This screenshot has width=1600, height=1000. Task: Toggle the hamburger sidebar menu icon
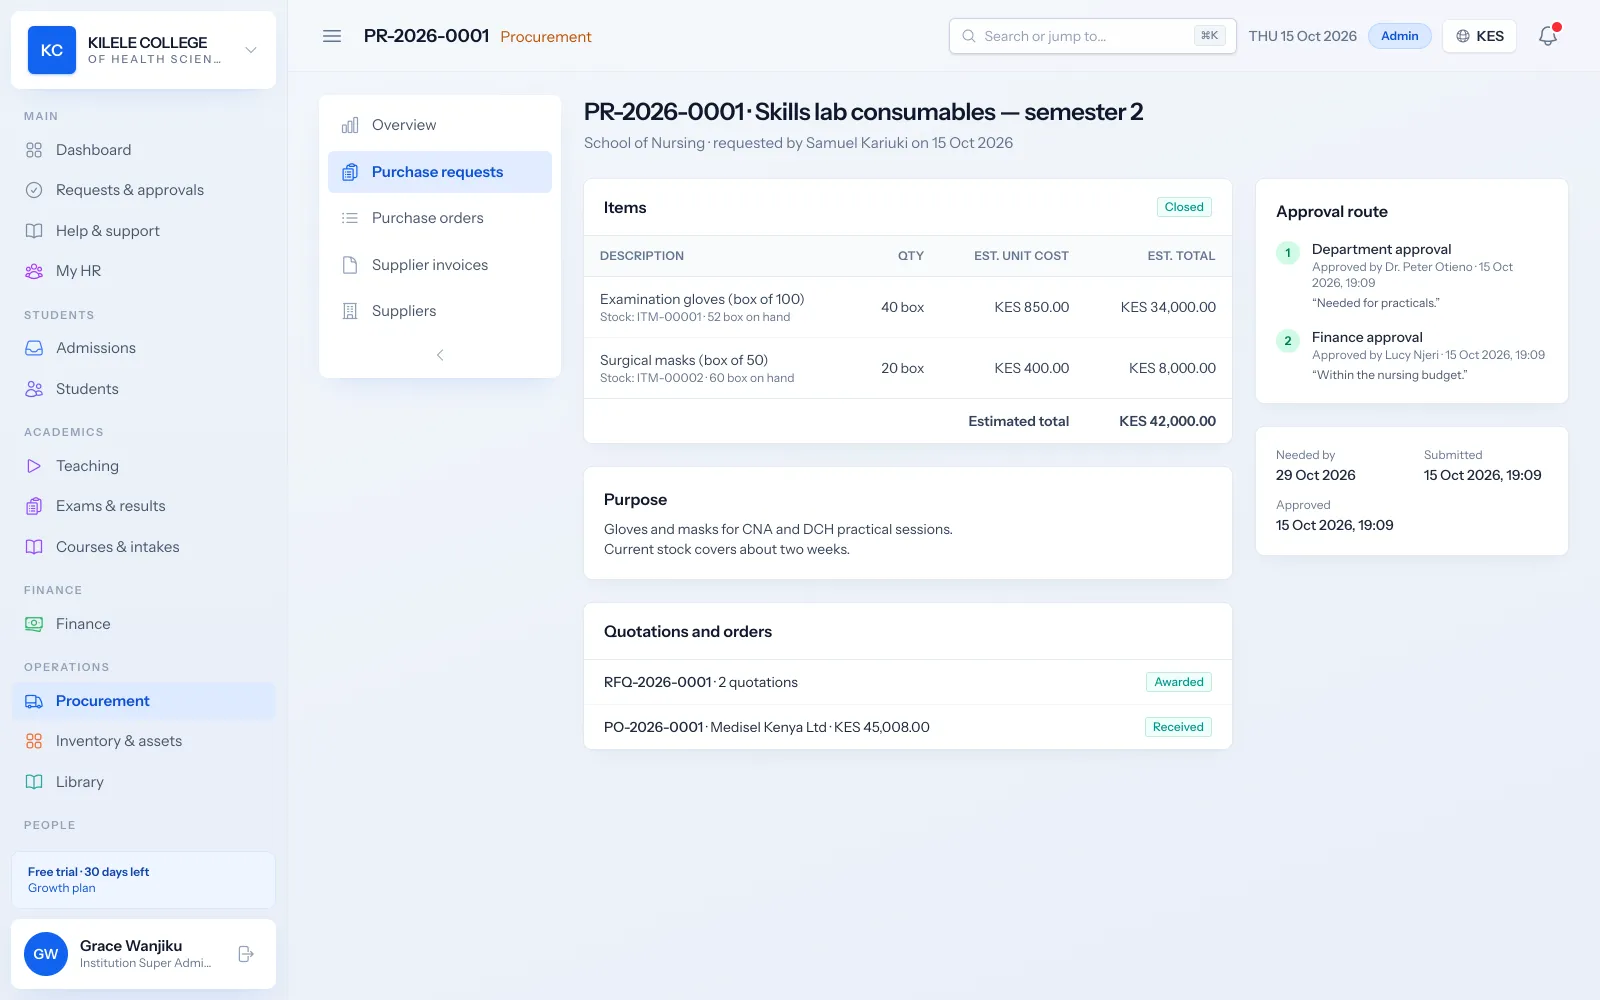tap(332, 36)
